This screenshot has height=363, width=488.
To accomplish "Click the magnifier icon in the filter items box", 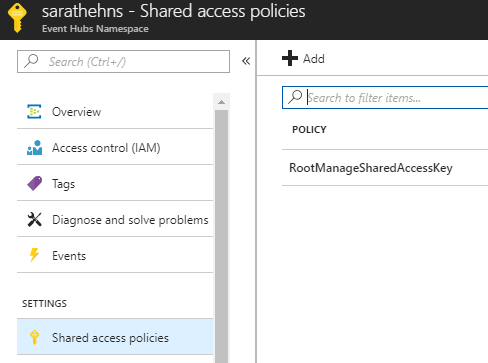I will [x=295, y=97].
